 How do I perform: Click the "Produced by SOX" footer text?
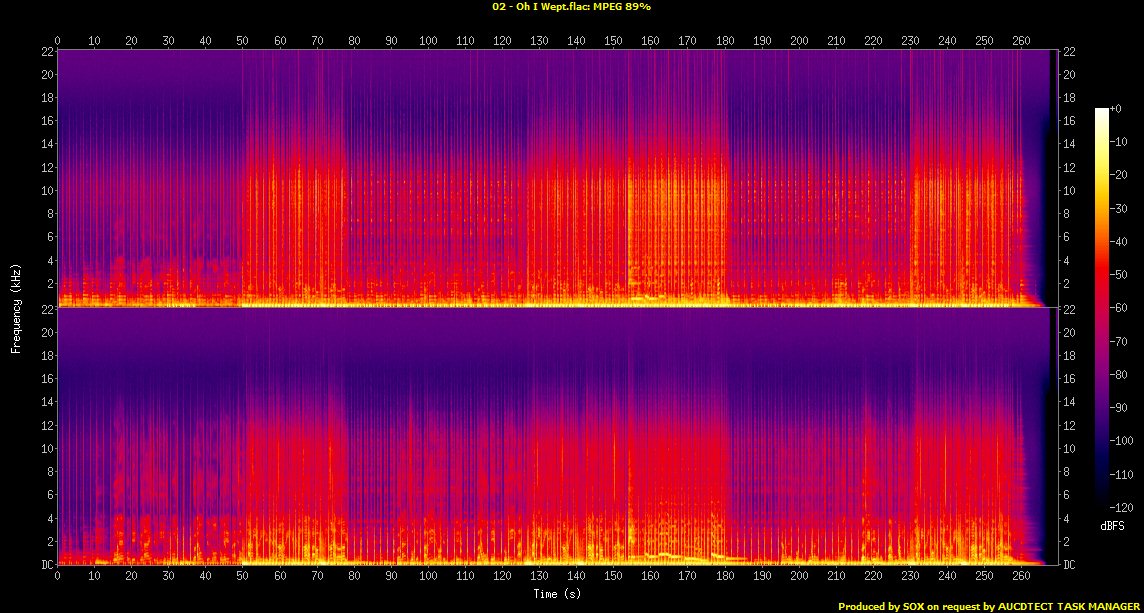coord(879,606)
